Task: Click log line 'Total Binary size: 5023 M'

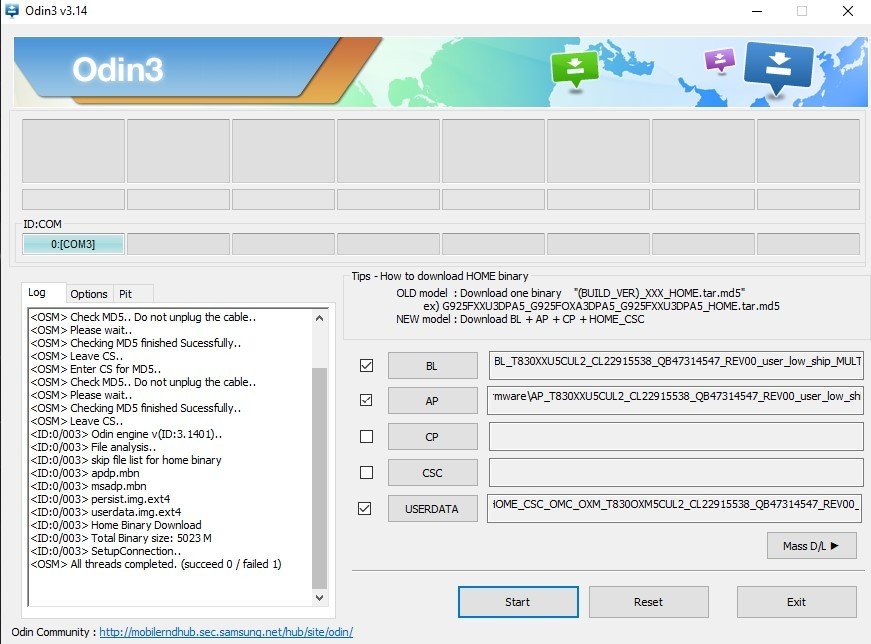Action: pos(121,538)
